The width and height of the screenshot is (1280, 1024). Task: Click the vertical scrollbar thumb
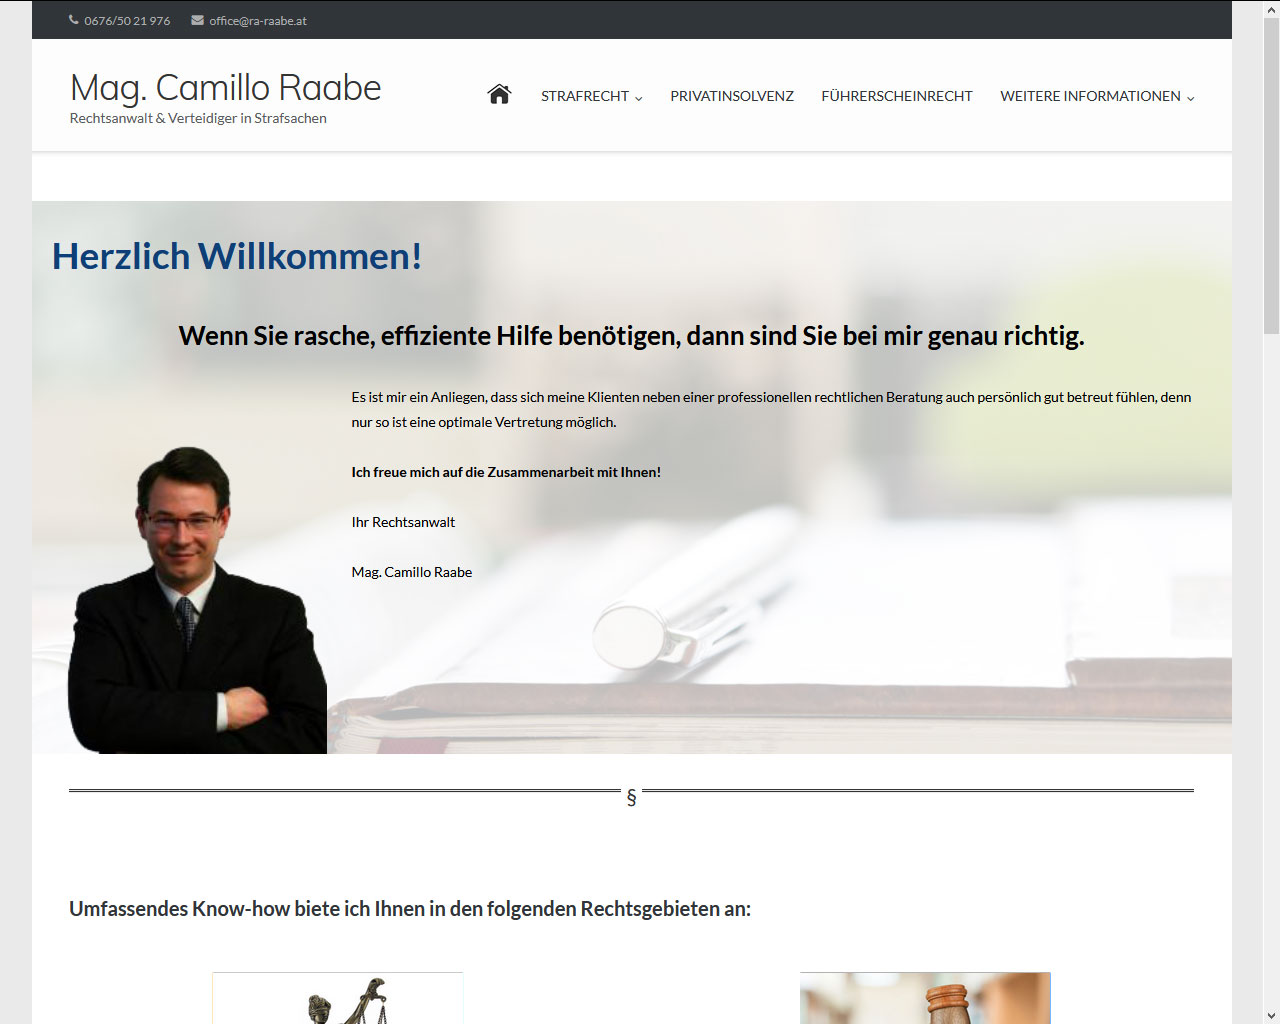[x=1271, y=175]
